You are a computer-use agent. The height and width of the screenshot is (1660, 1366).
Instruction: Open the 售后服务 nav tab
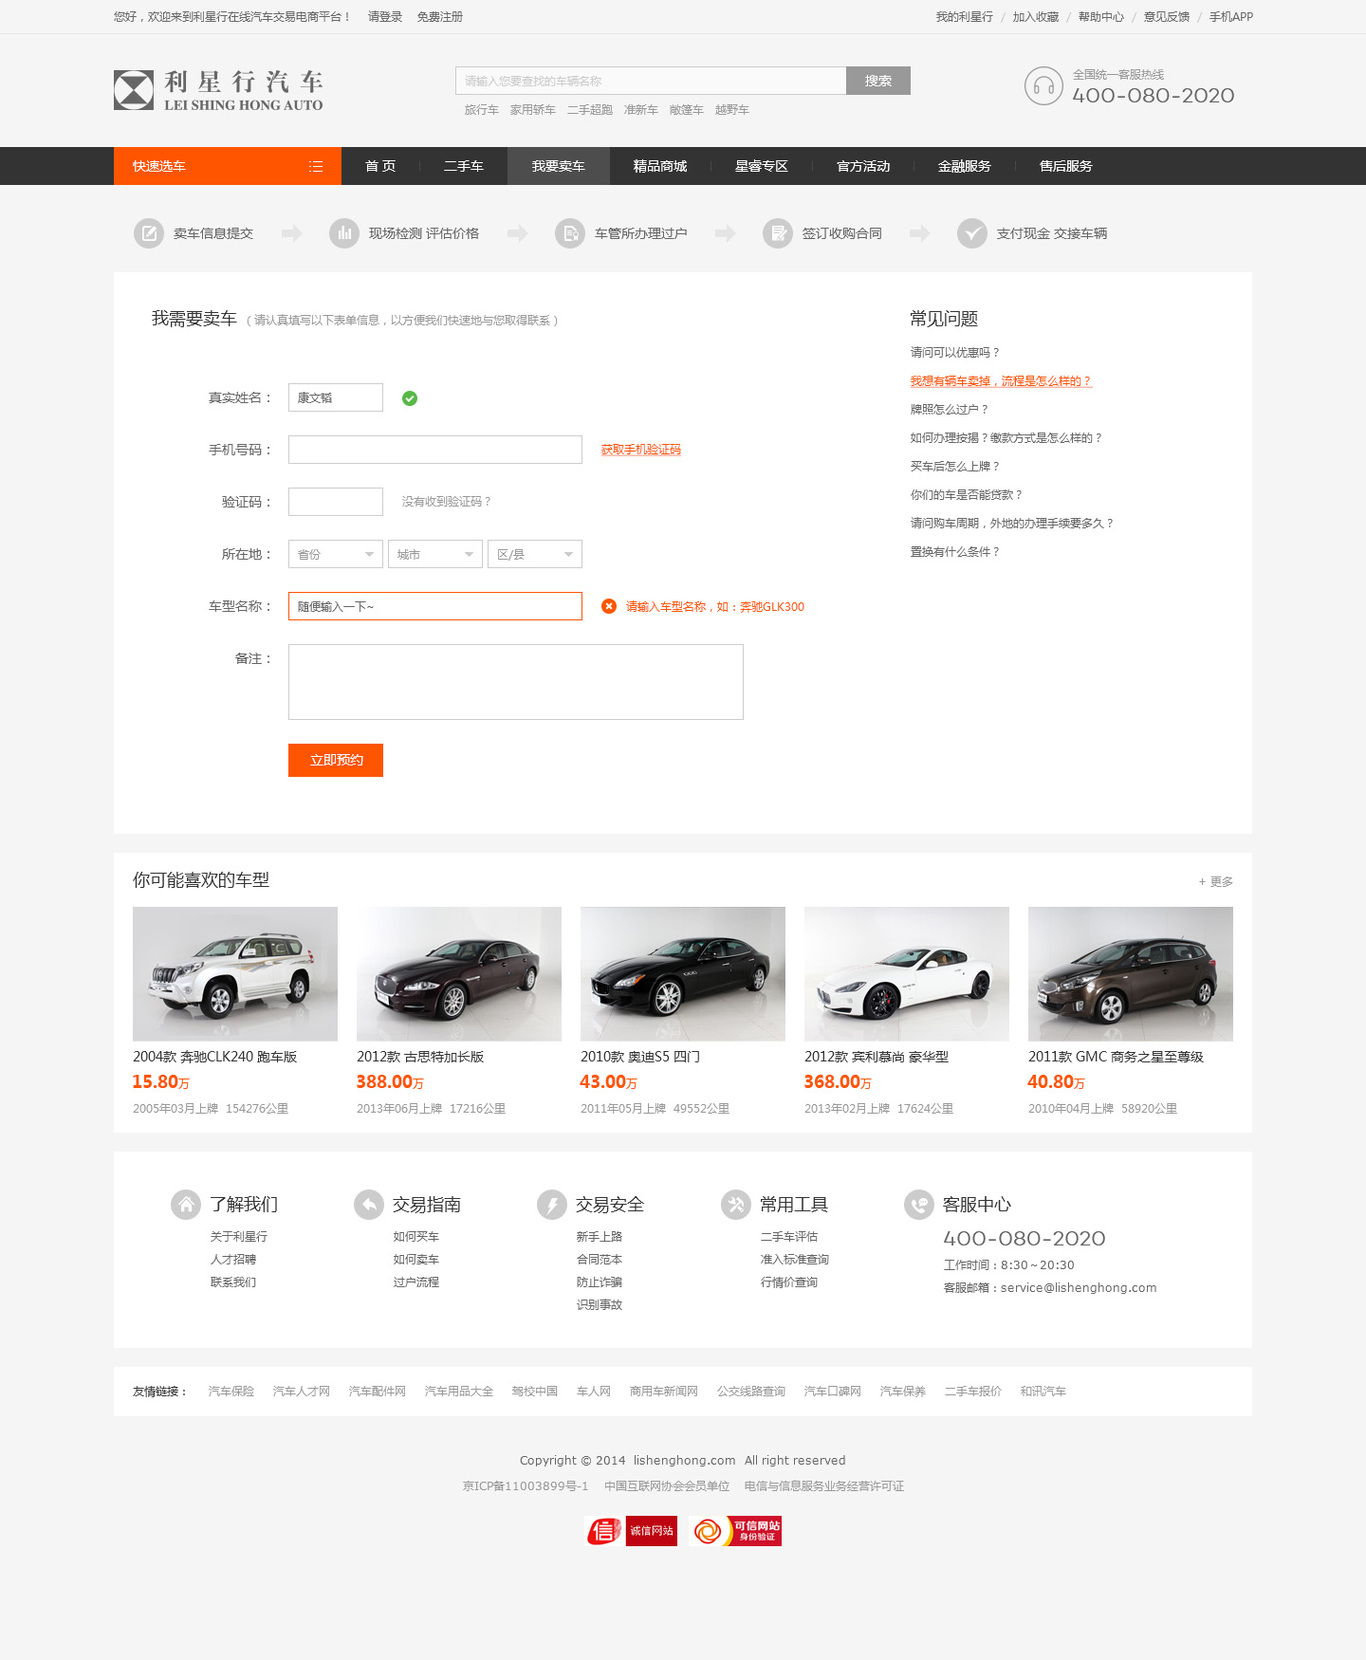pos(1066,166)
